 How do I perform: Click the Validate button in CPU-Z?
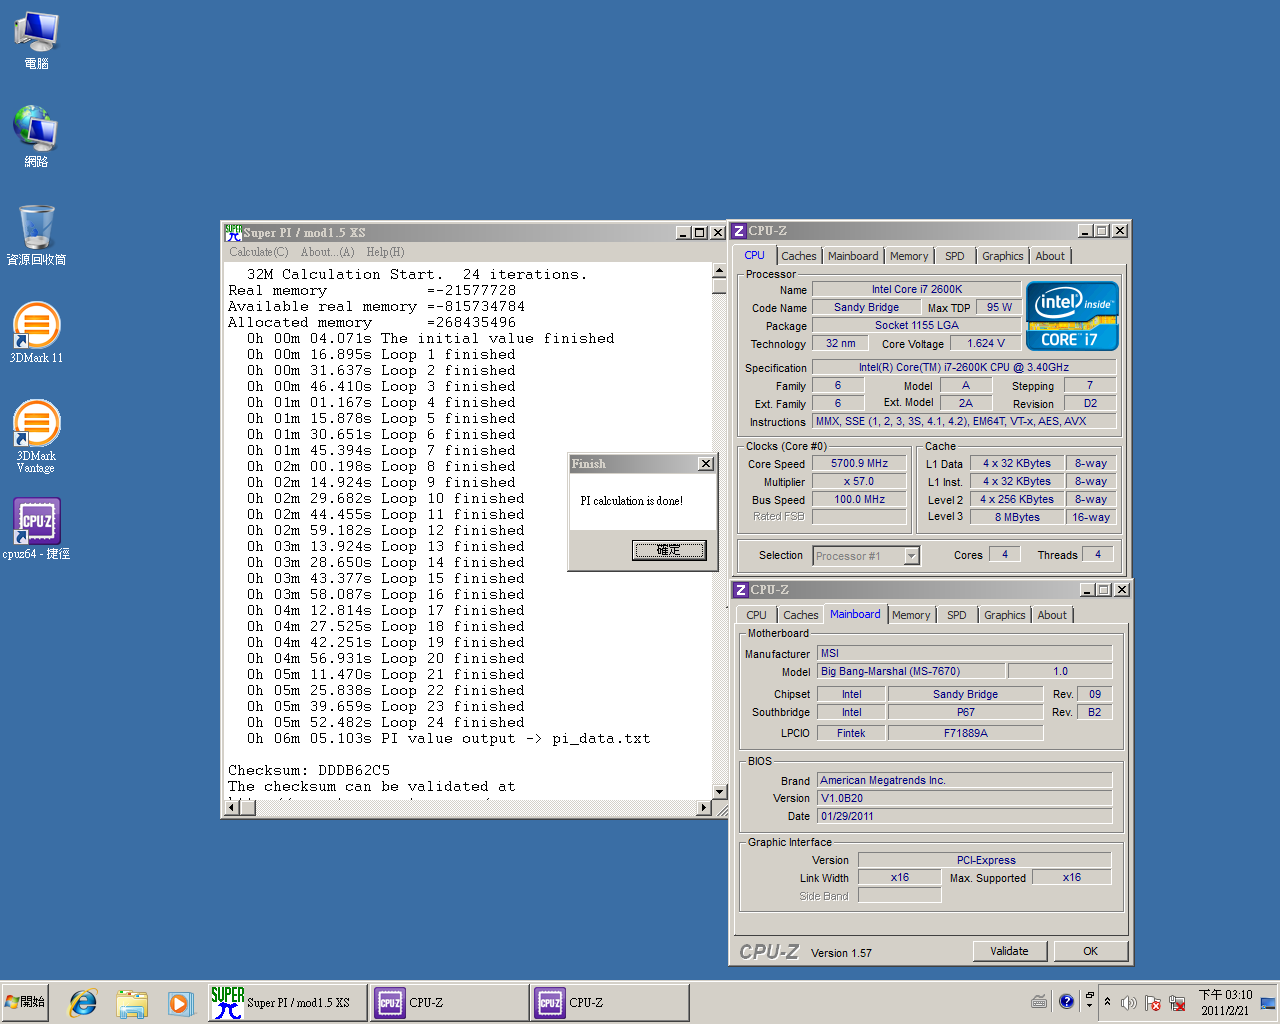[x=1010, y=951]
